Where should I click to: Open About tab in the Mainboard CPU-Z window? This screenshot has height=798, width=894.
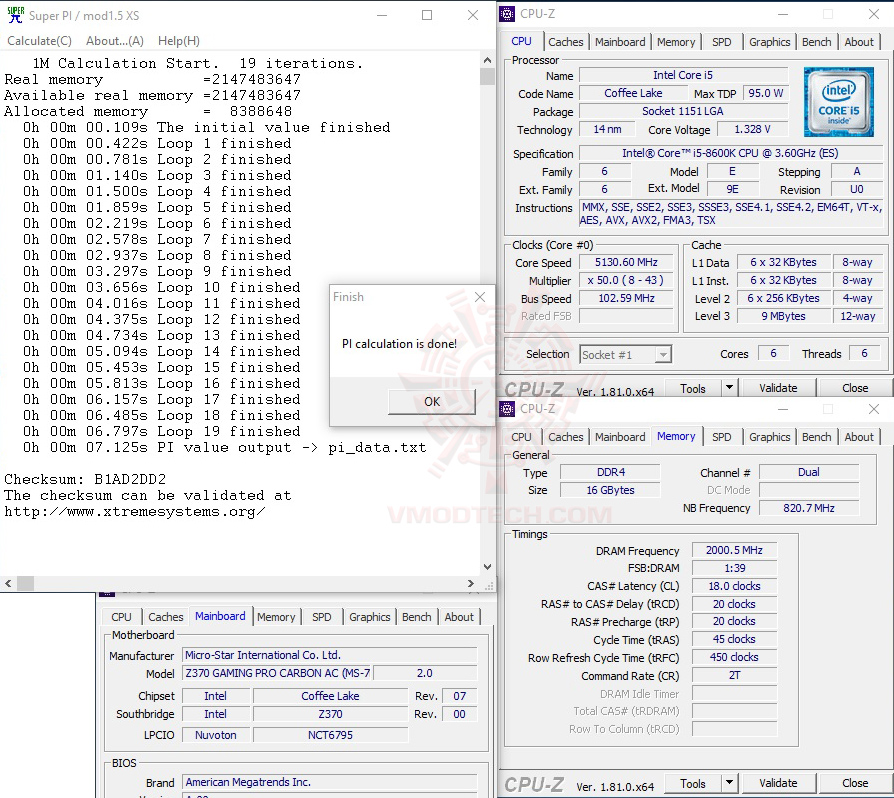(459, 617)
